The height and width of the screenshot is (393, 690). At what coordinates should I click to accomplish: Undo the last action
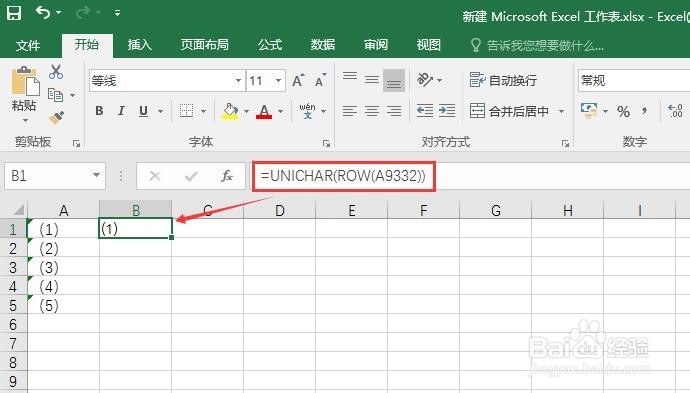43,12
